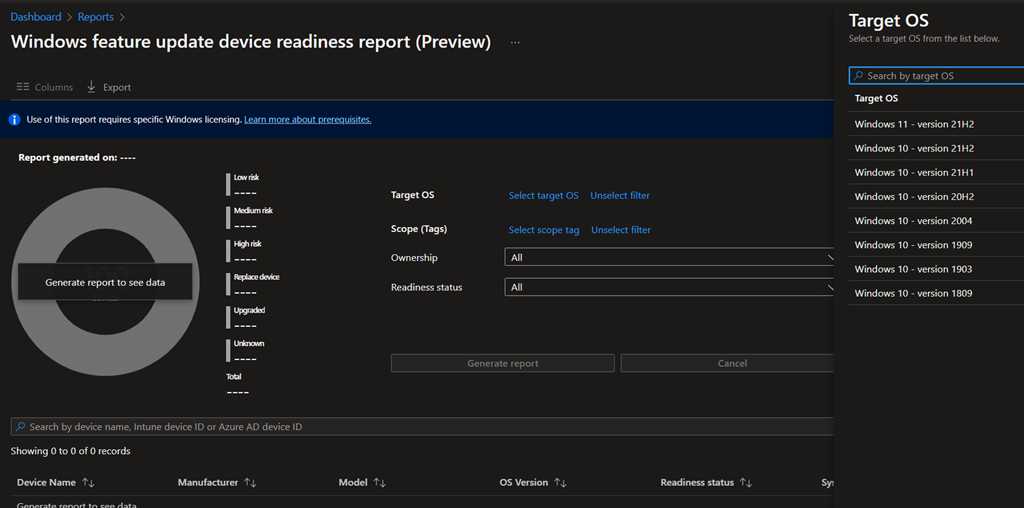Sort by Readiness status column arrows
Viewport: 1024px width, 508px height.
[x=746, y=483]
